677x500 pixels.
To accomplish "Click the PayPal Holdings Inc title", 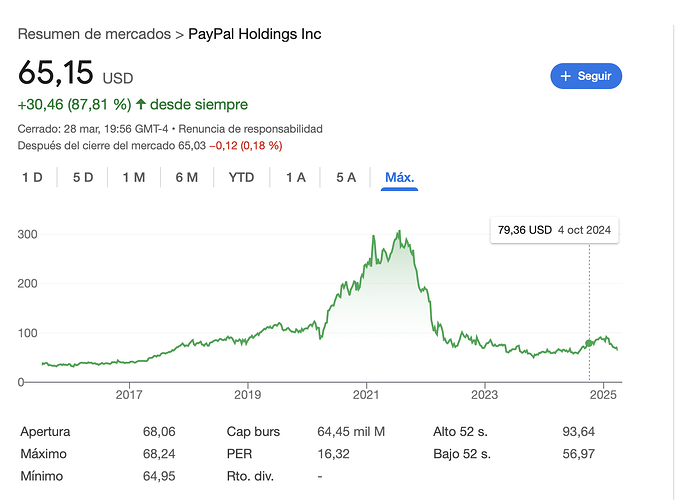I will point(255,34).
